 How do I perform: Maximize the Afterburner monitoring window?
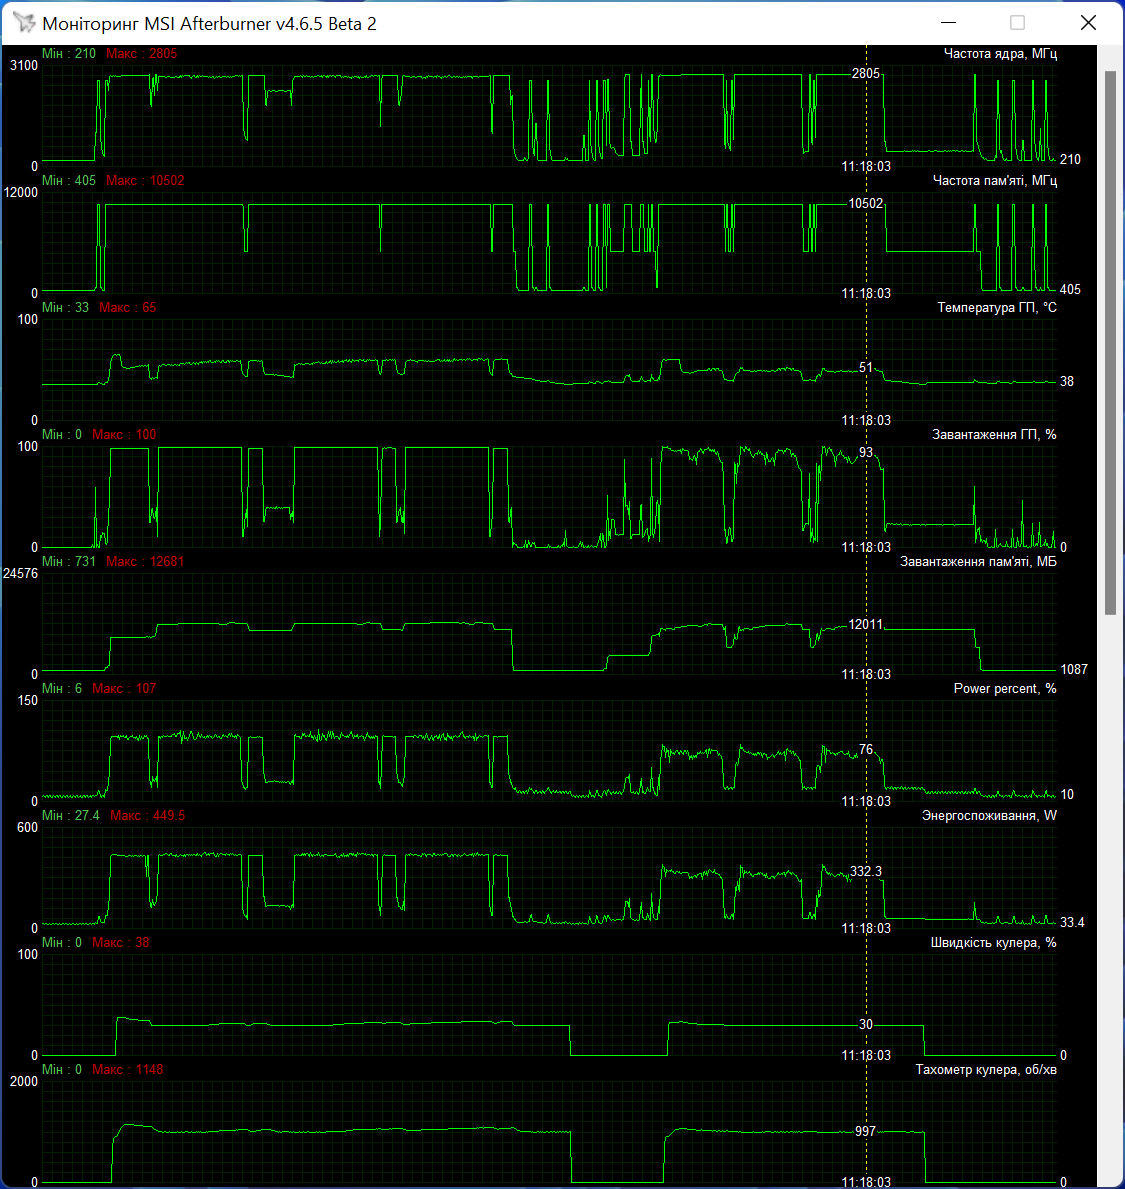1017,23
